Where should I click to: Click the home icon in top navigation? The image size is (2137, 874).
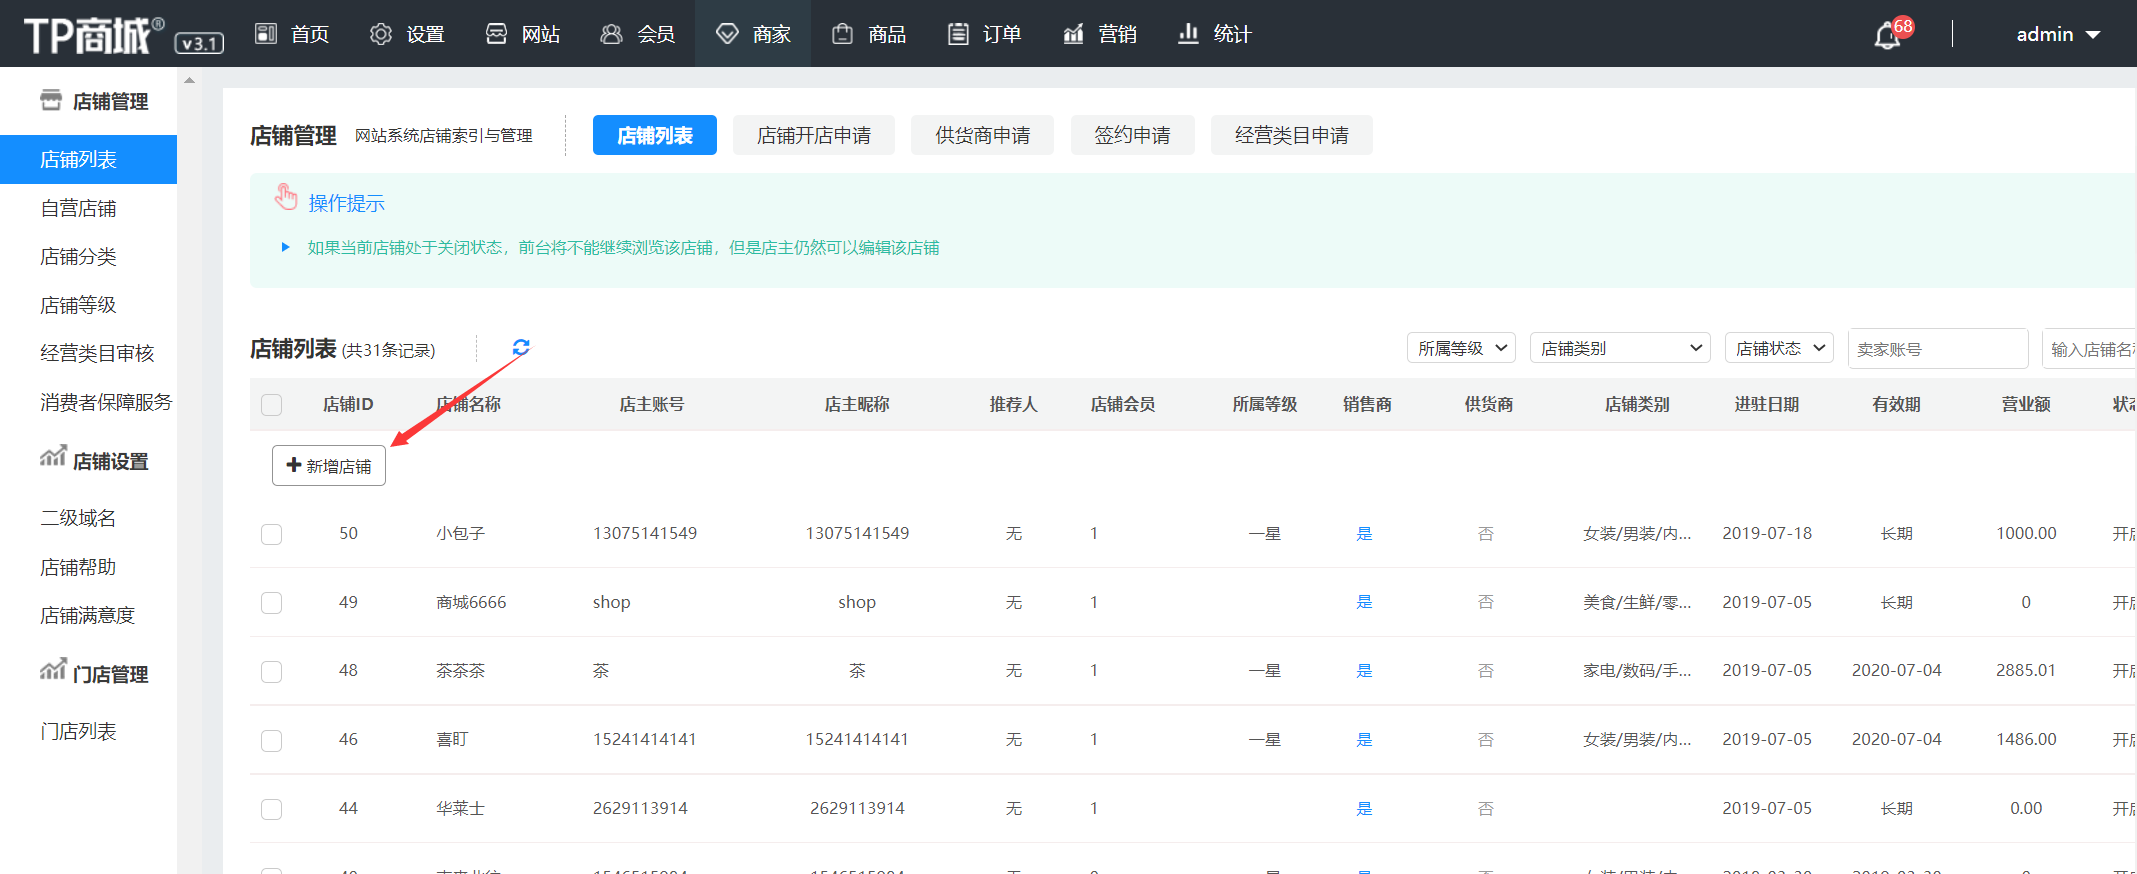point(266,34)
